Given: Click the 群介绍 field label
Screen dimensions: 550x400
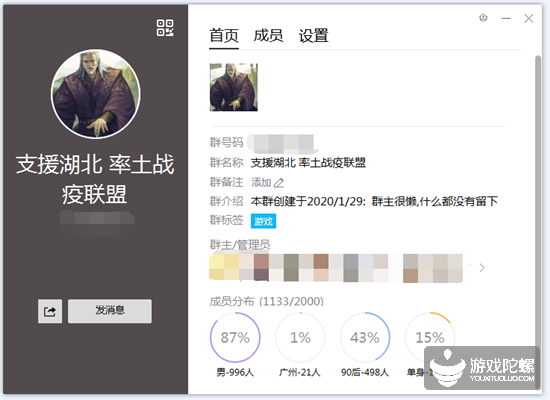Looking at the screenshot, I should 226,201.
